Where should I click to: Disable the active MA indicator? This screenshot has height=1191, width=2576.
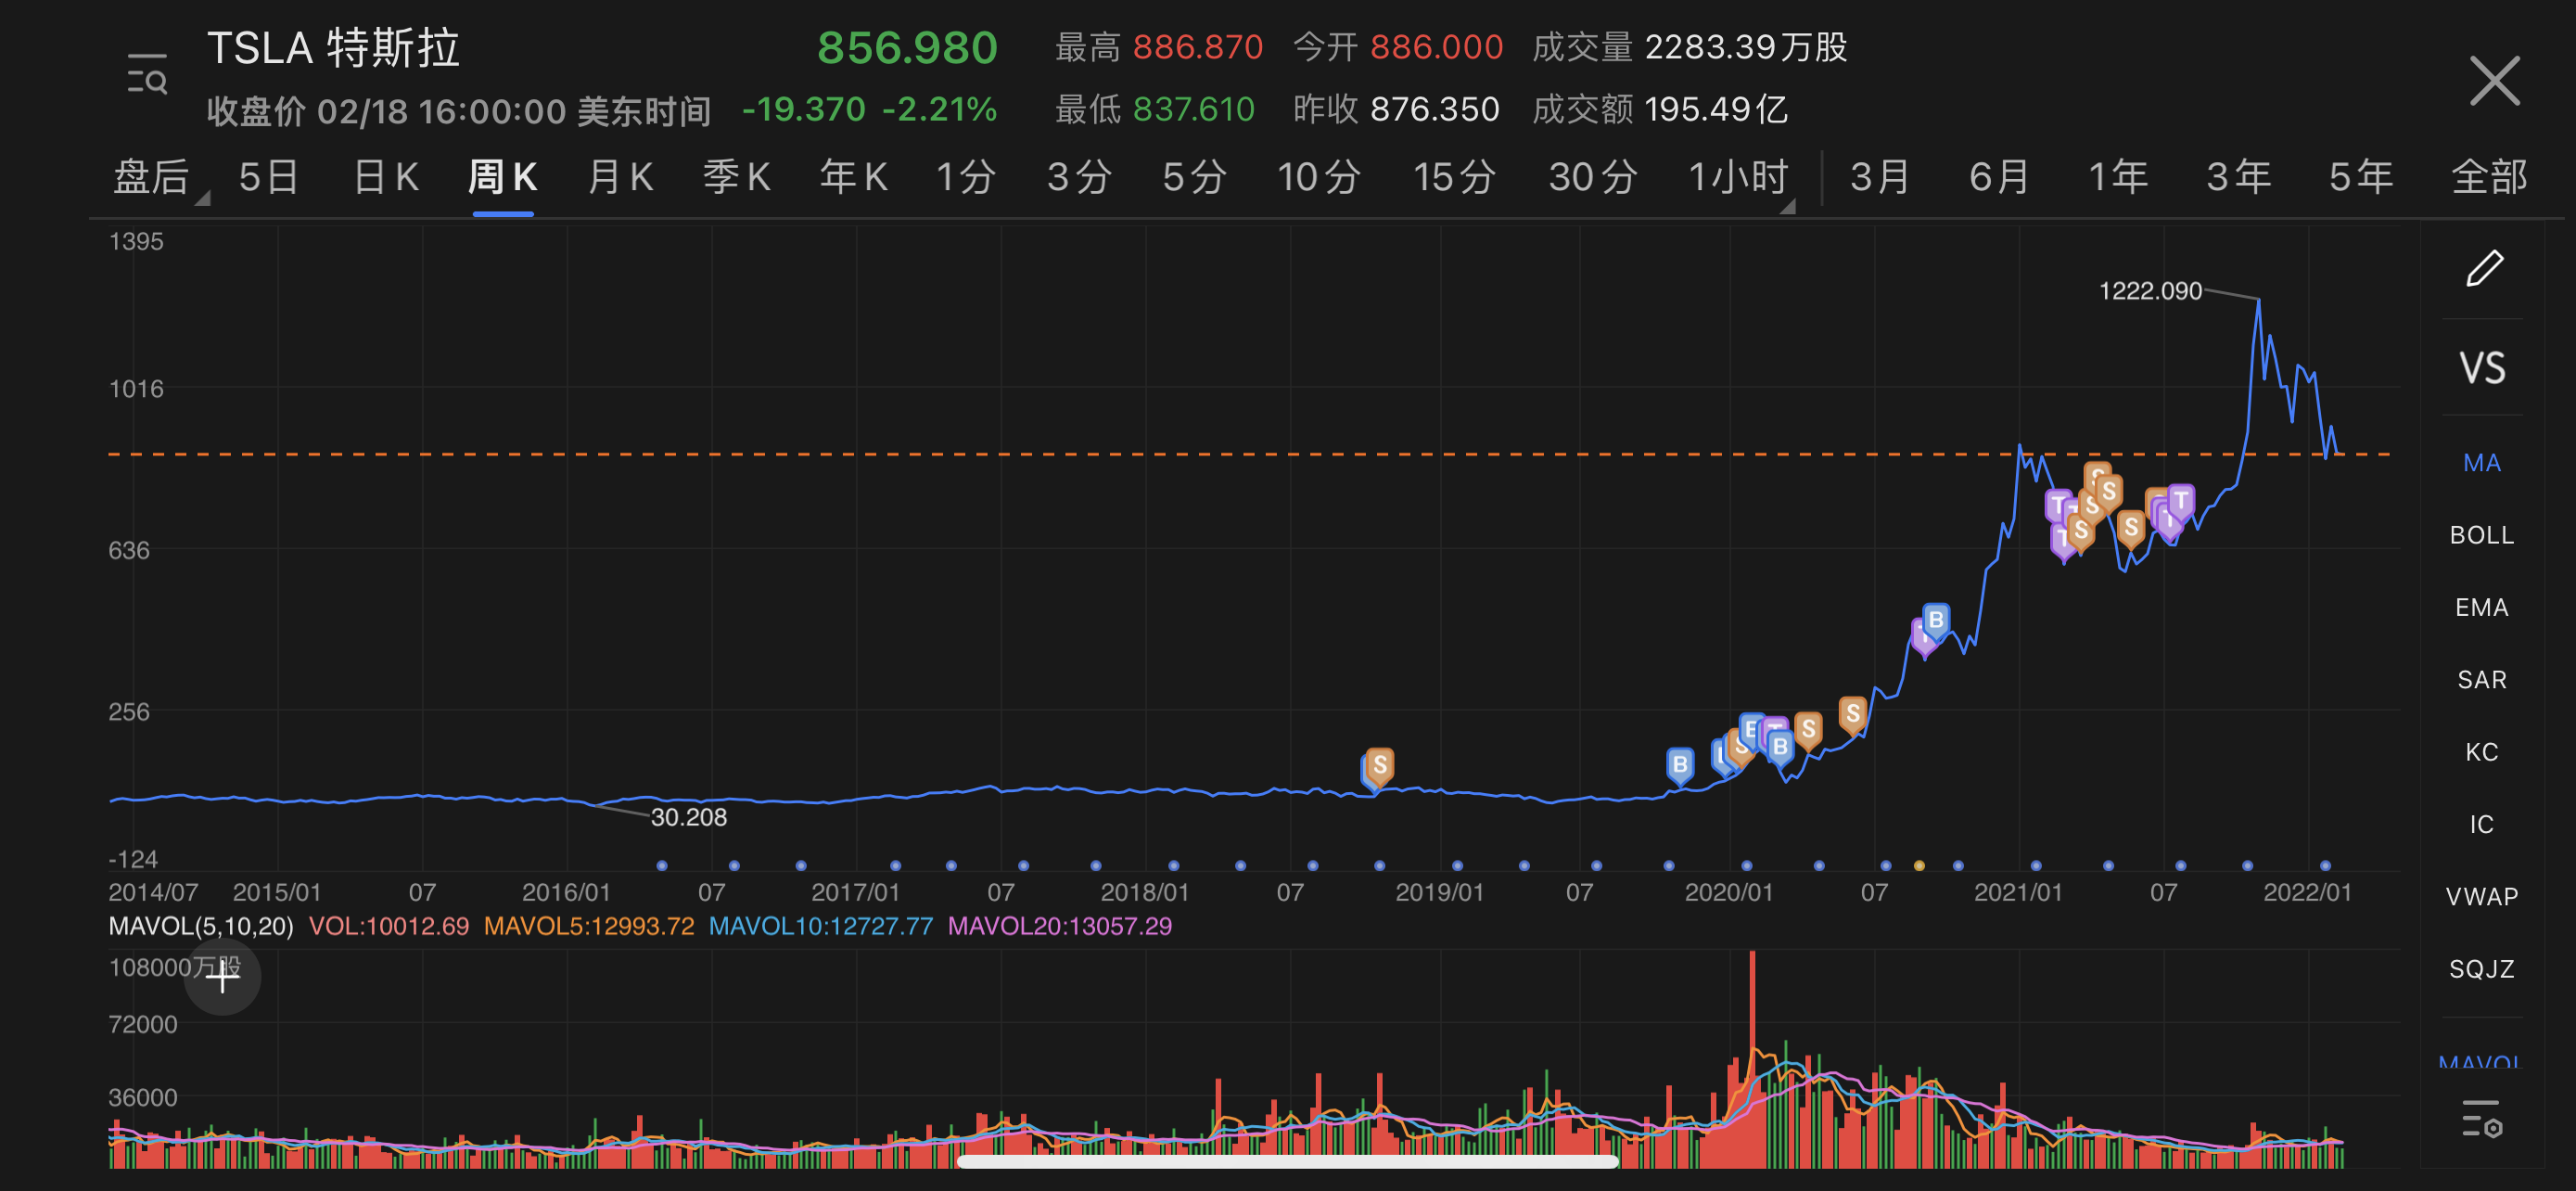tap(2482, 462)
